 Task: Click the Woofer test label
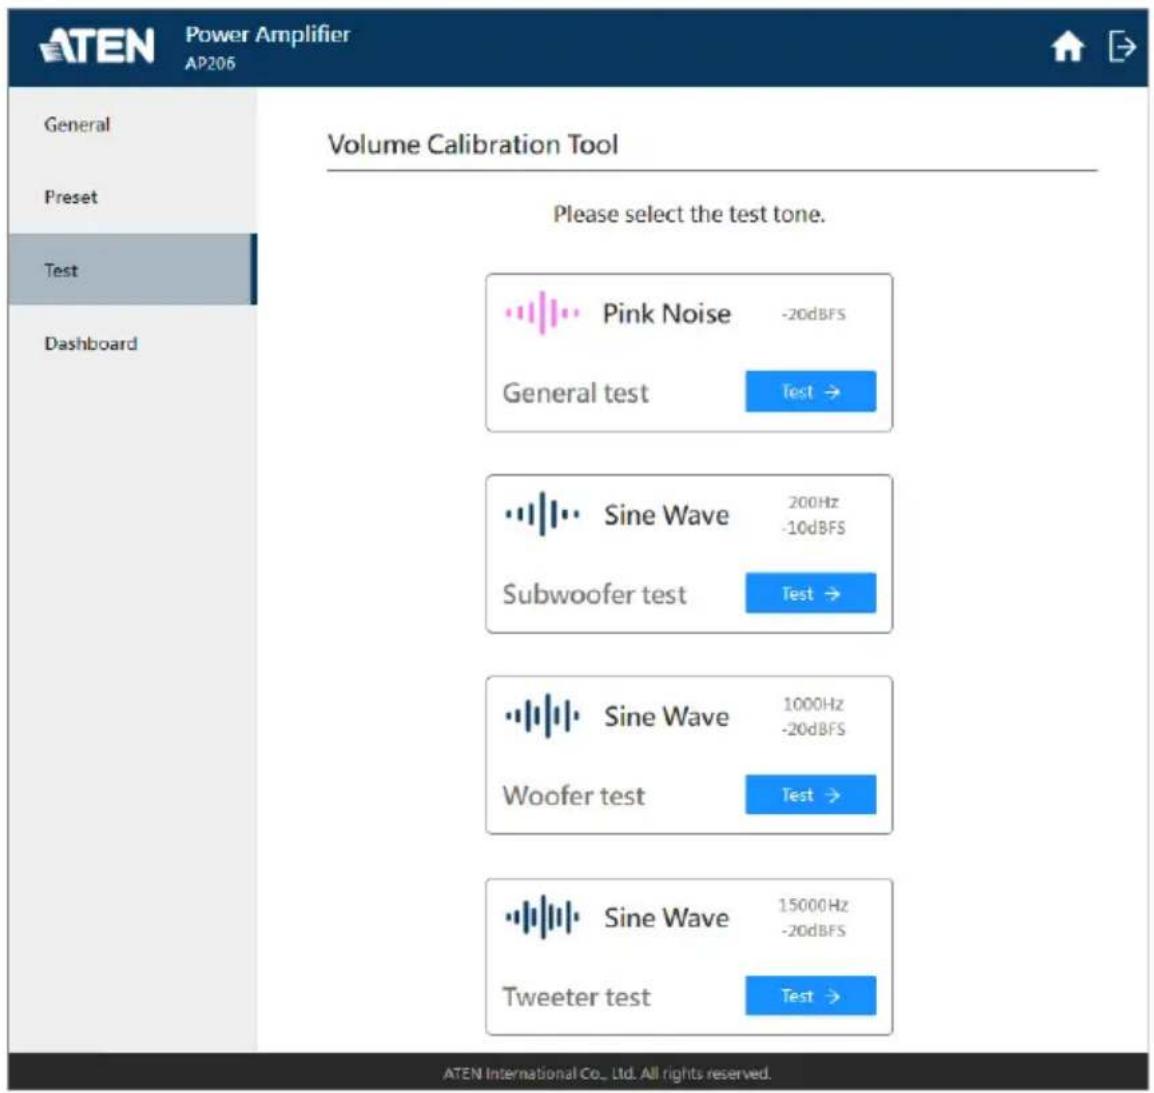[x=573, y=796]
